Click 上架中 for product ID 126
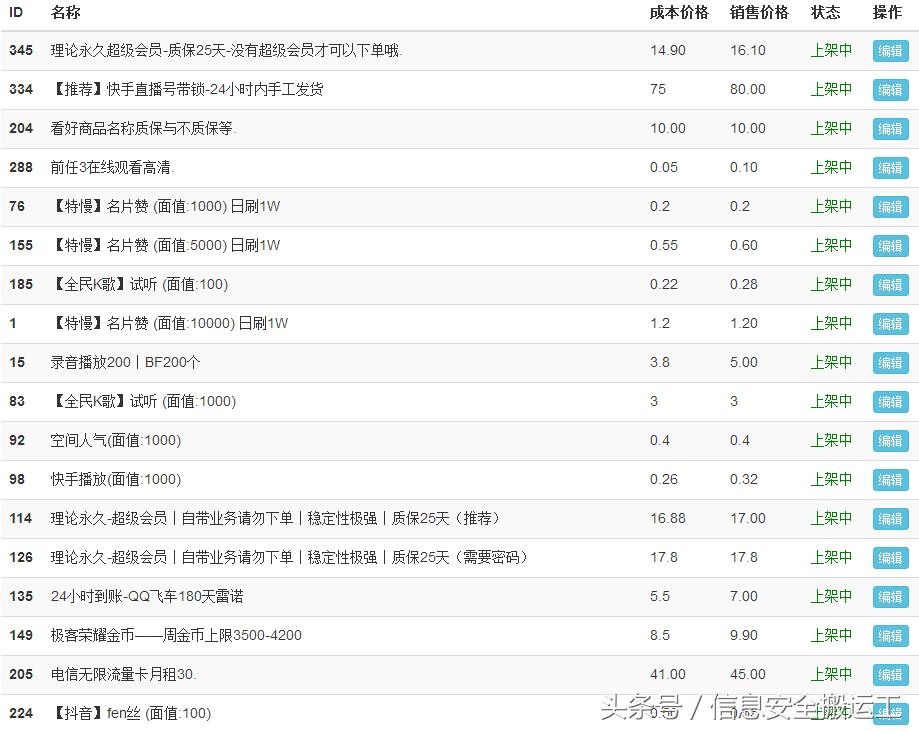 (830, 557)
